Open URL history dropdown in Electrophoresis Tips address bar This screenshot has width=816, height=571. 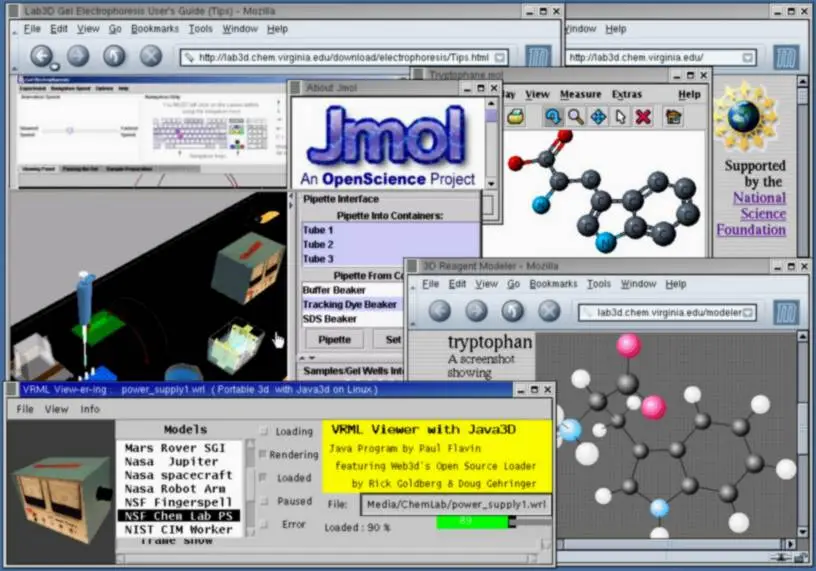coord(500,57)
